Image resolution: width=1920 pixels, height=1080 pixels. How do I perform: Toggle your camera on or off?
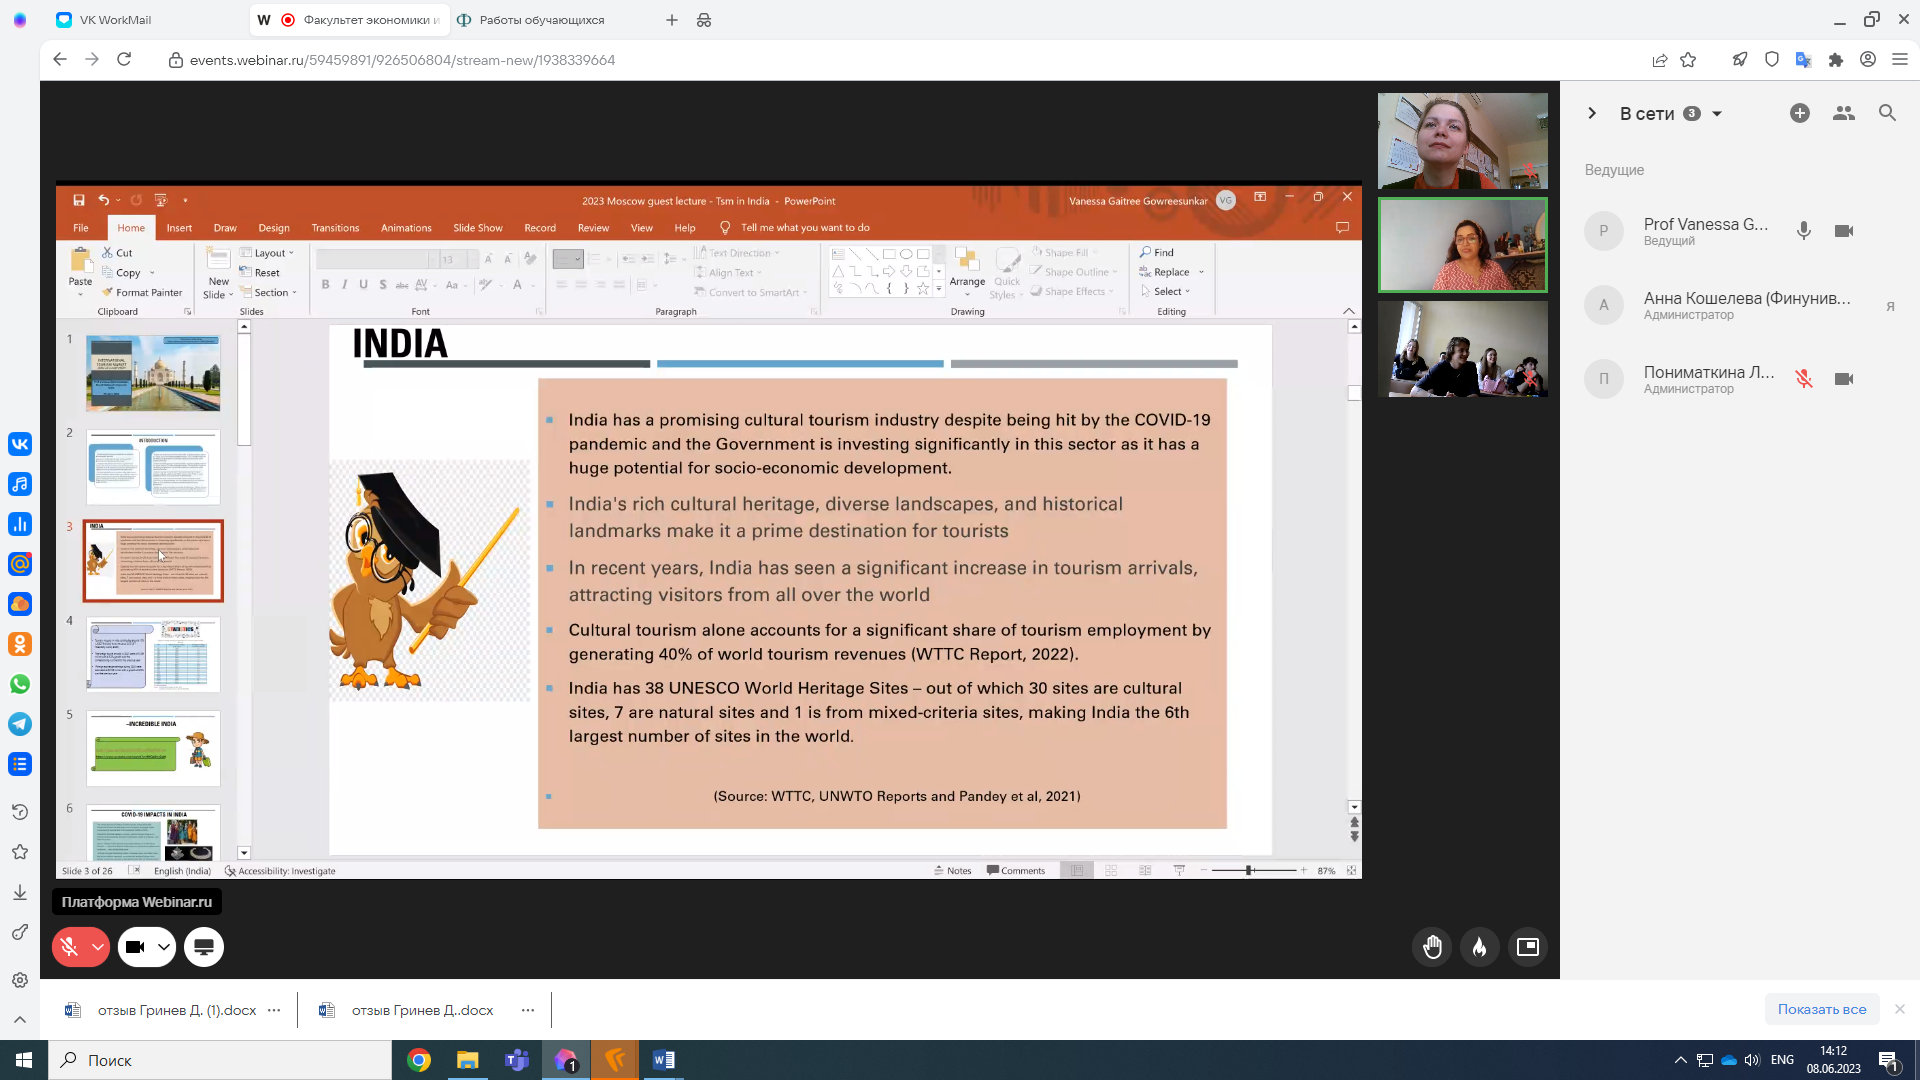(x=135, y=947)
